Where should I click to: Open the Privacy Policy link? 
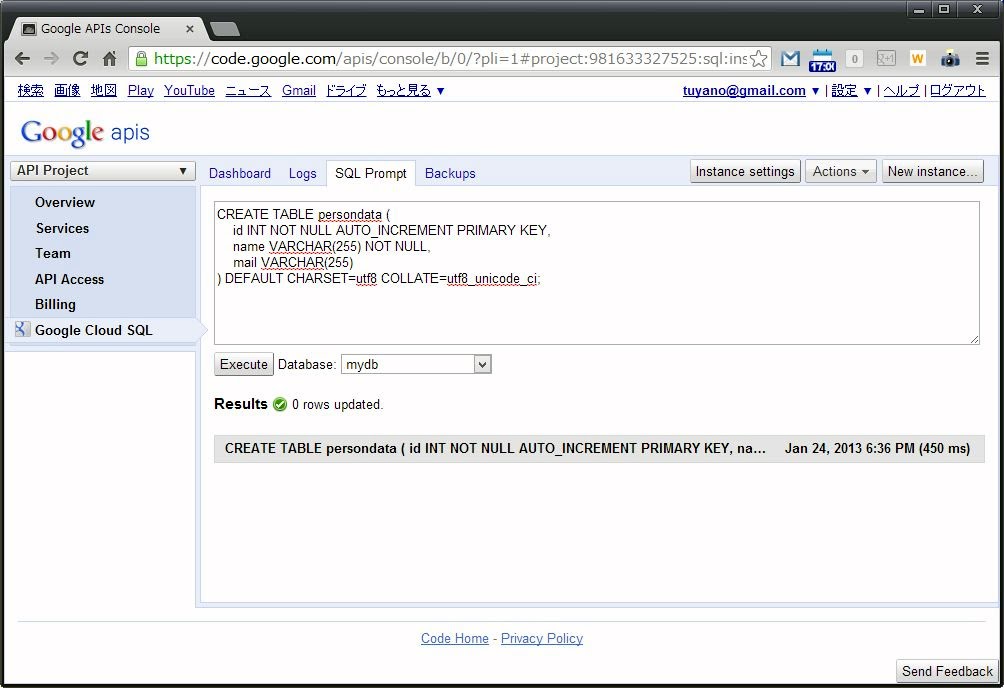[541, 639]
